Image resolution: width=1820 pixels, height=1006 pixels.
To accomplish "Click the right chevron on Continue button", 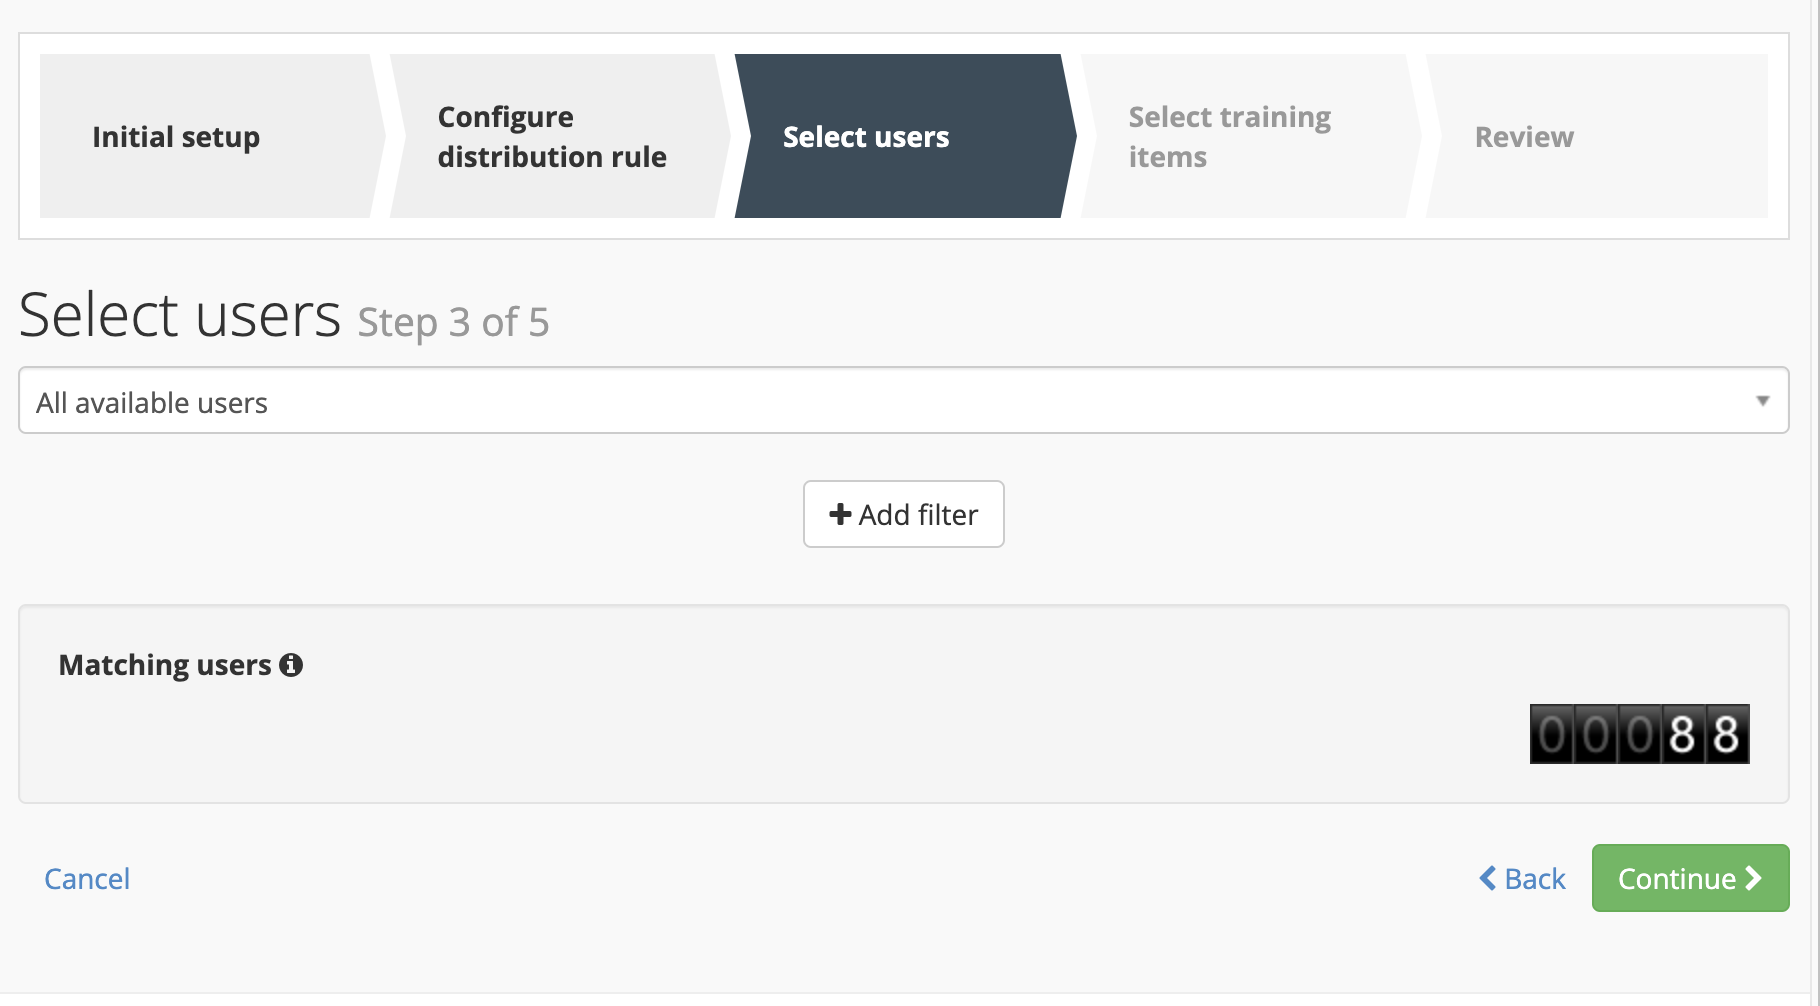I will click(1753, 878).
